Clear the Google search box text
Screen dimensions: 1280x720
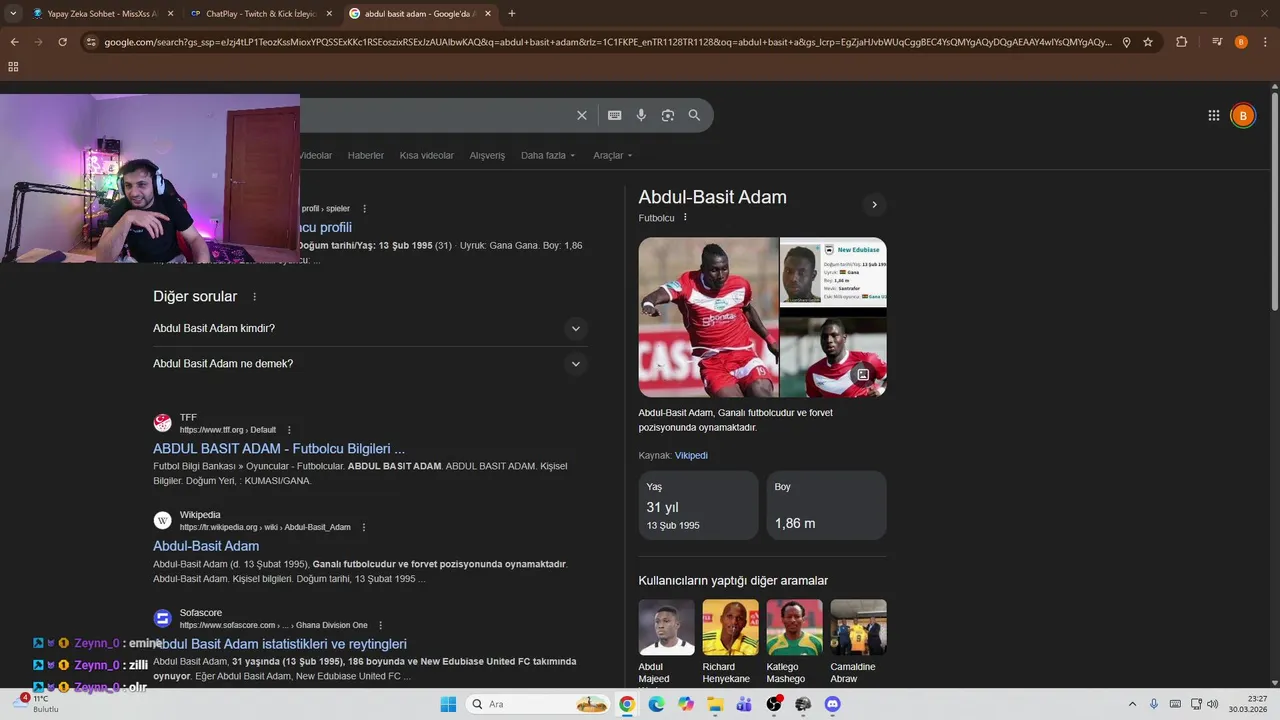[582, 115]
